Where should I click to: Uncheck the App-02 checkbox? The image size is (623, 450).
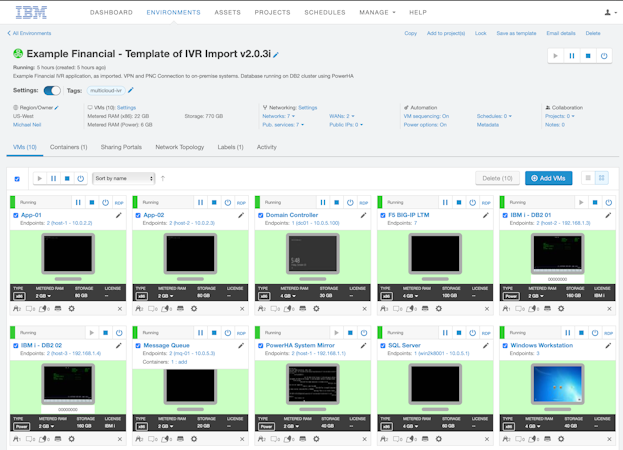(138, 215)
